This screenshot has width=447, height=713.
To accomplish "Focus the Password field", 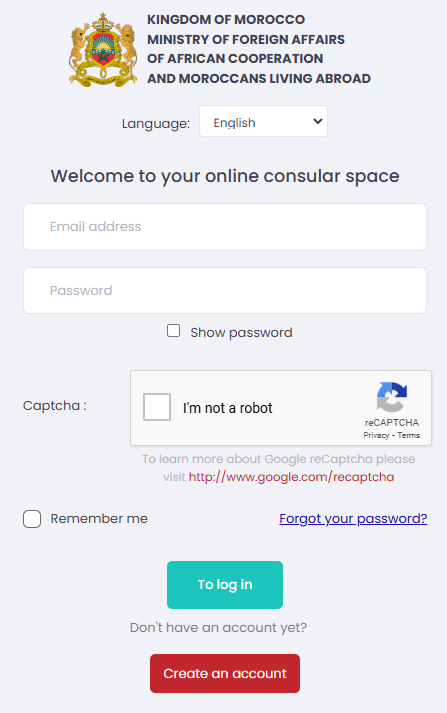I will click(225, 291).
